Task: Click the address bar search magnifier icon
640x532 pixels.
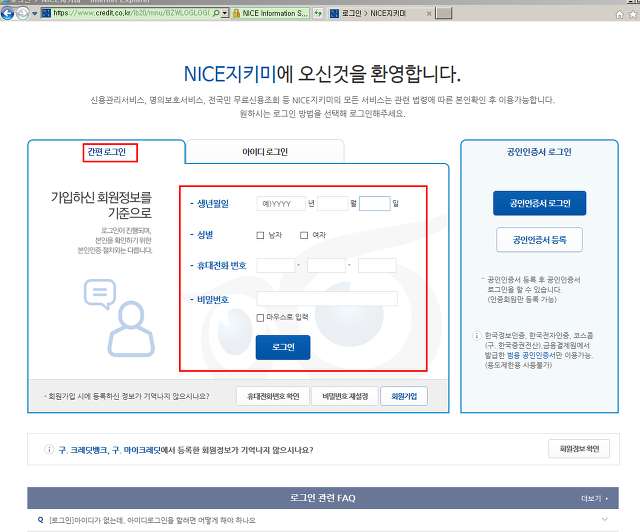Action: pyautogui.click(x=216, y=13)
